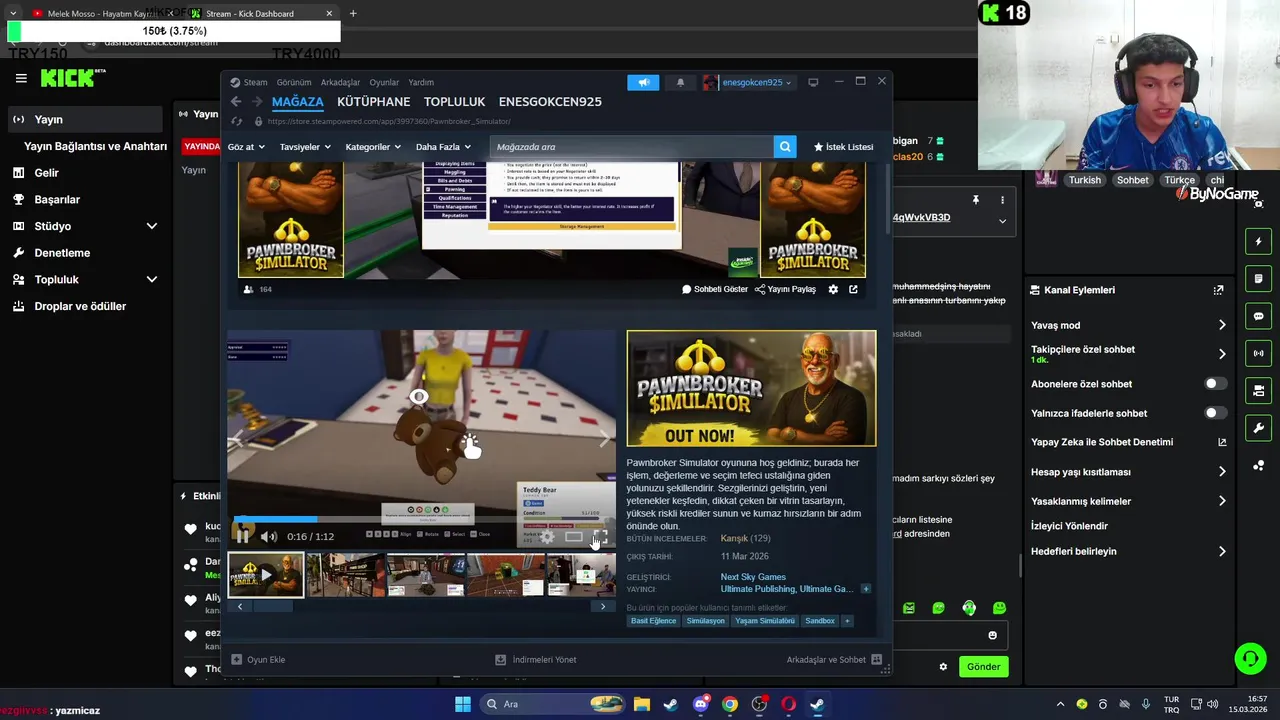Click Yayını Paylaş share button

pyautogui.click(x=785, y=289)
